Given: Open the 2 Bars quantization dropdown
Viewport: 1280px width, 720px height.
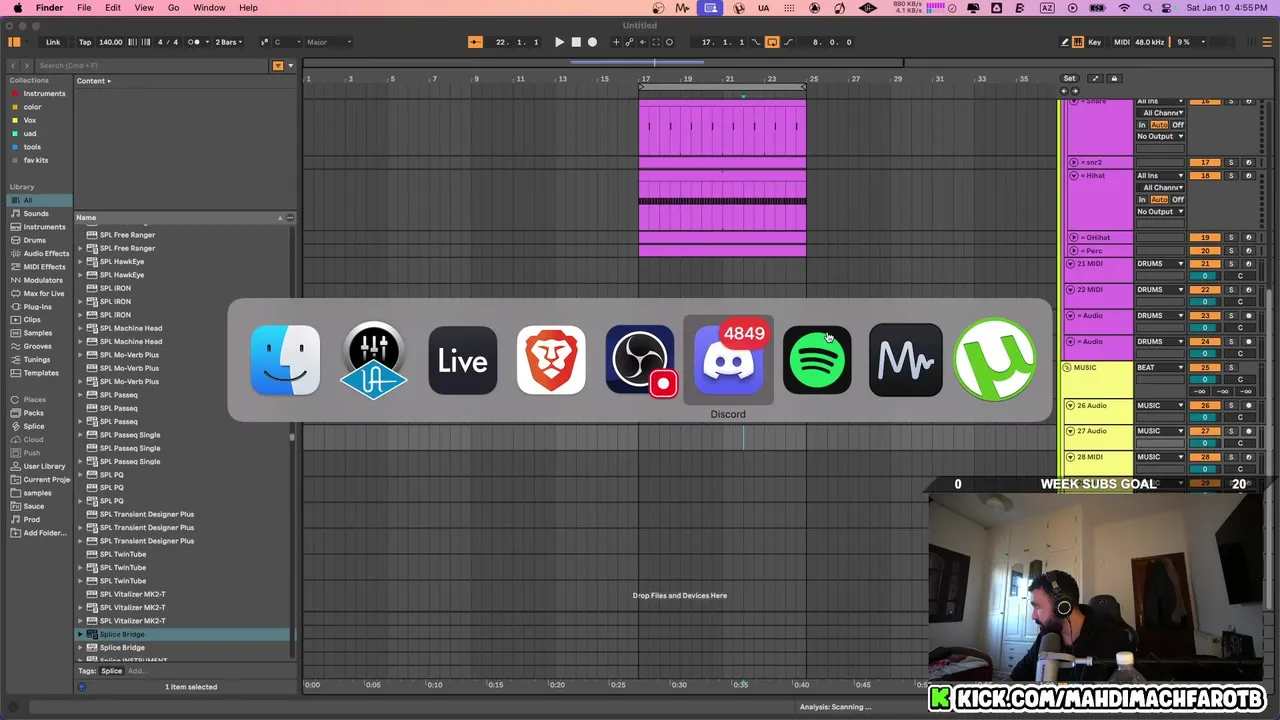Looking at the screenshot, I should [x=228, y=42].
